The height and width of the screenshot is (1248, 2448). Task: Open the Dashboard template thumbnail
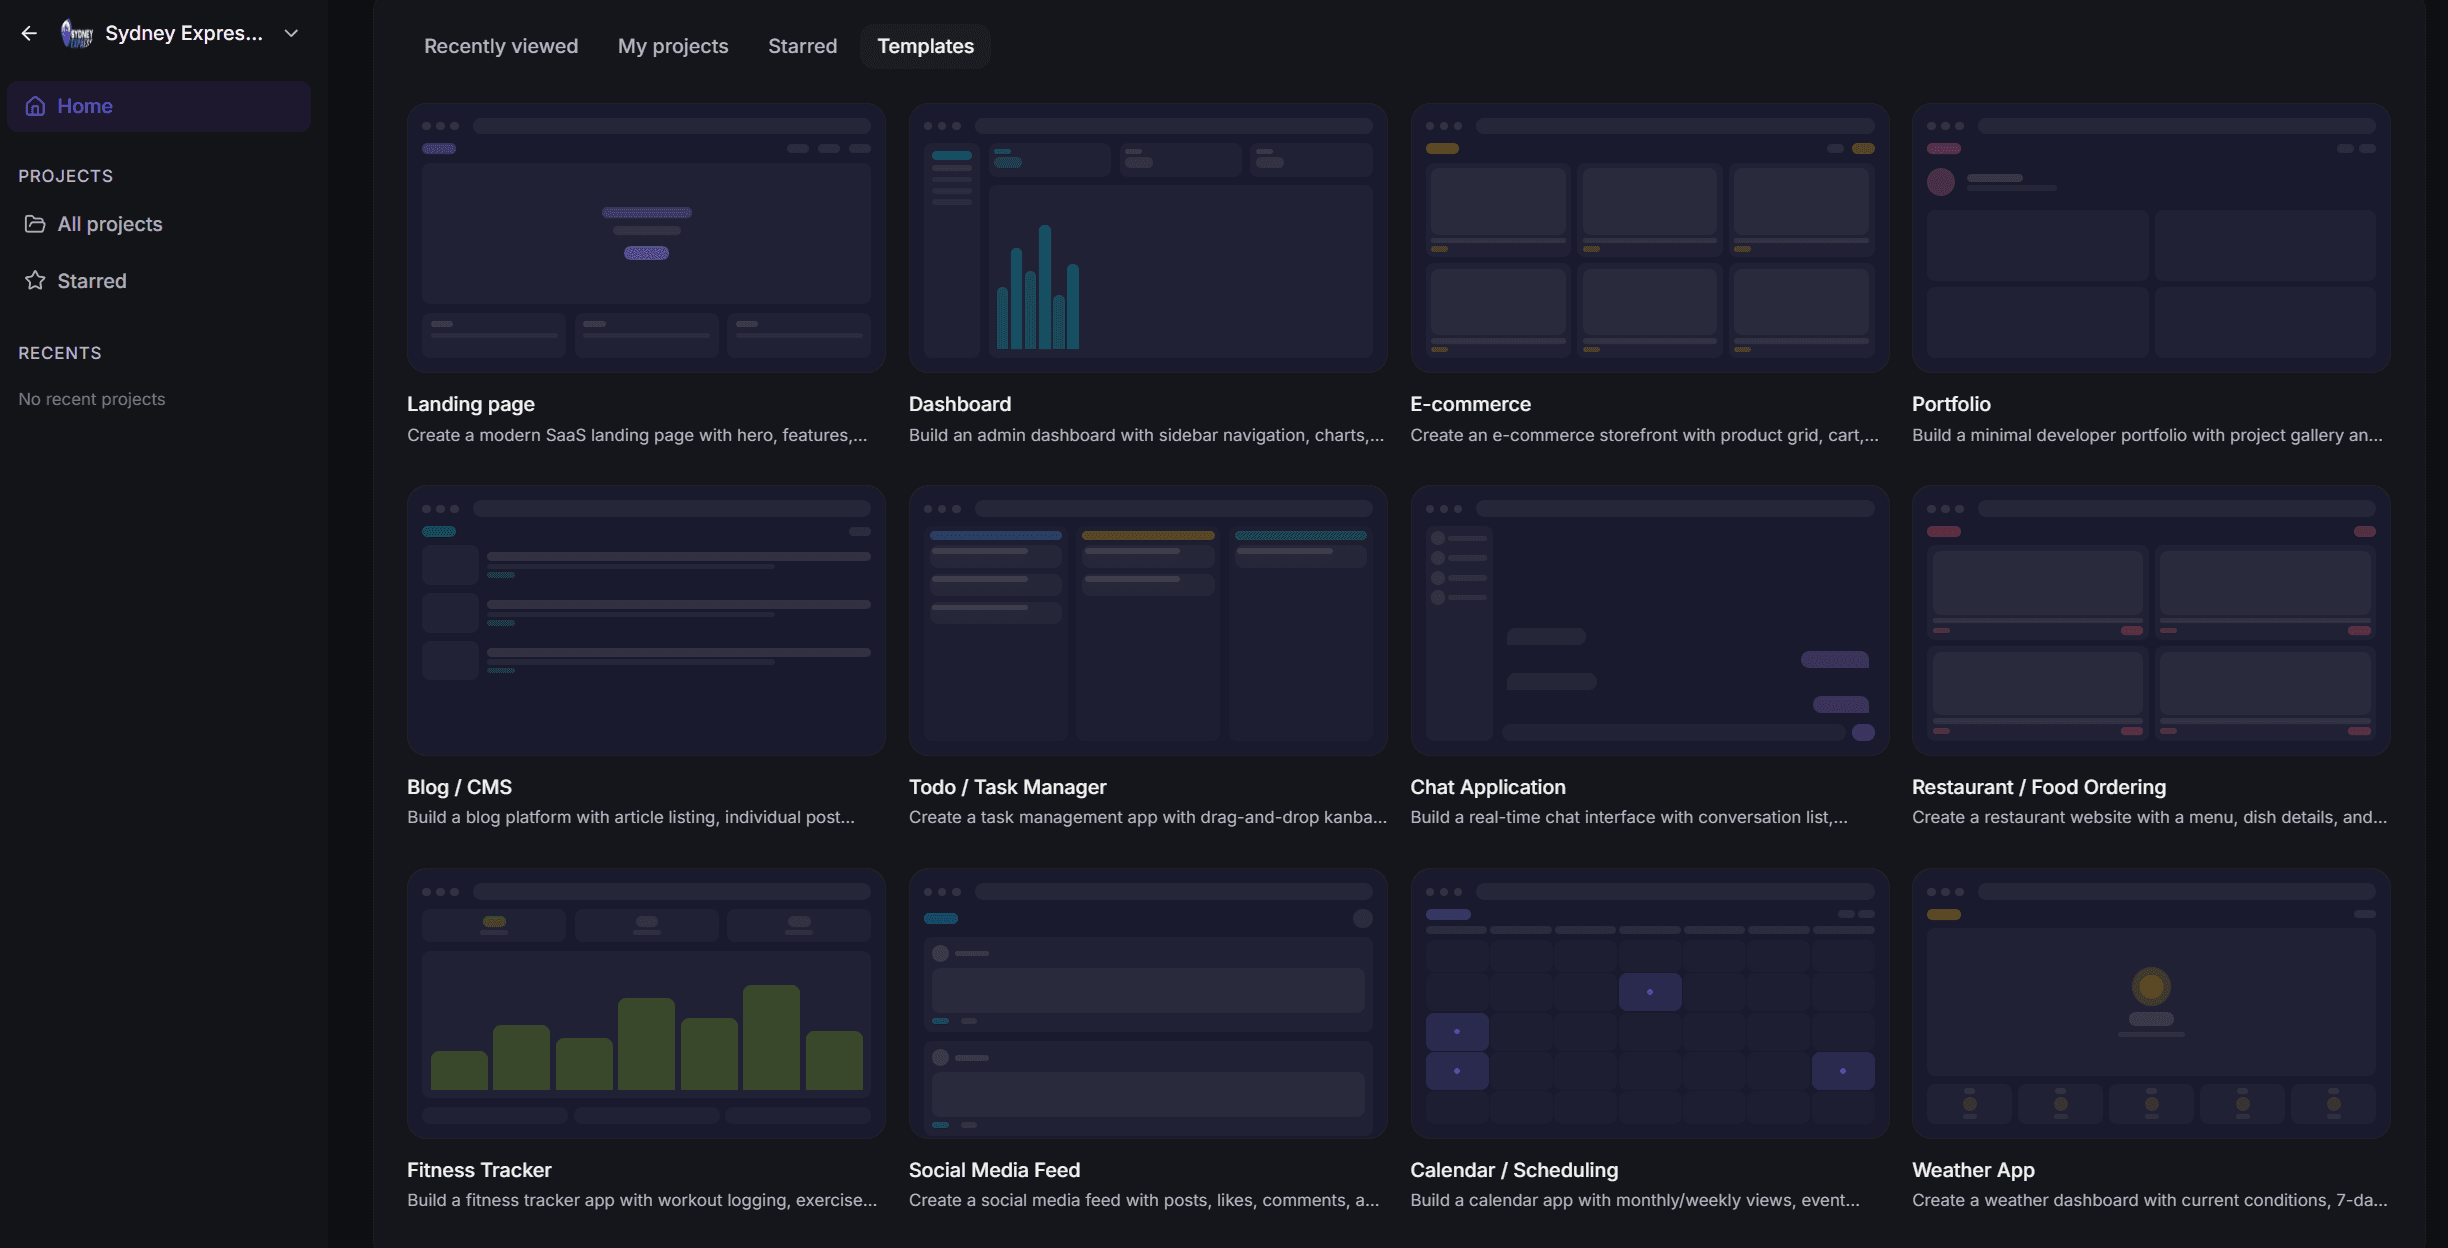(1148, 238)
